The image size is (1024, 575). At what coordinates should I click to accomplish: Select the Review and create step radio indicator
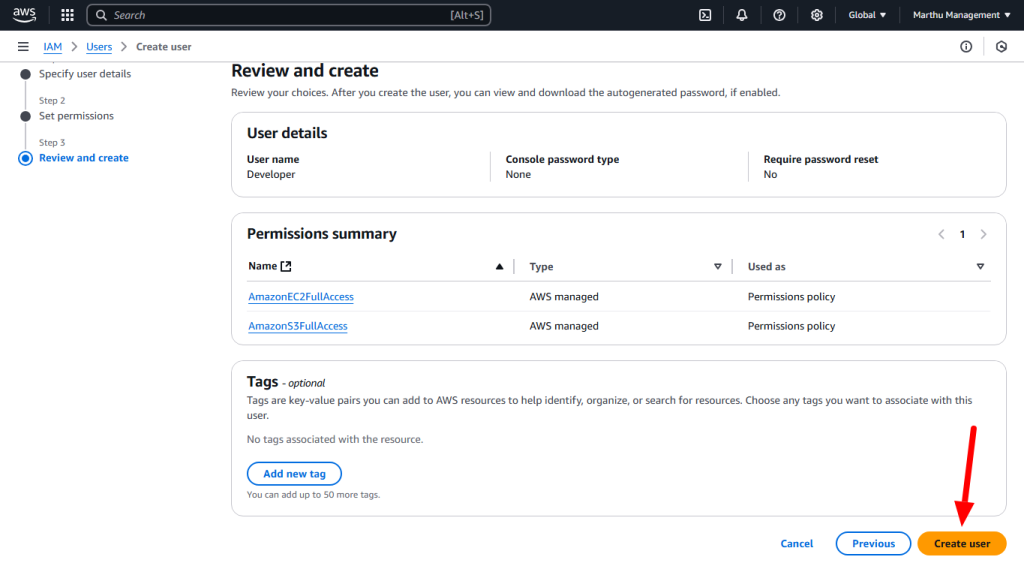[25, 158]
